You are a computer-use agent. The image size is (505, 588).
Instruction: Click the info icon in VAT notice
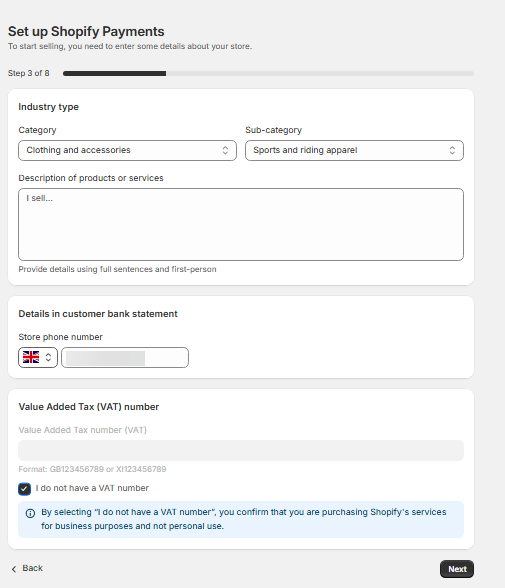[x=30, y=513]
